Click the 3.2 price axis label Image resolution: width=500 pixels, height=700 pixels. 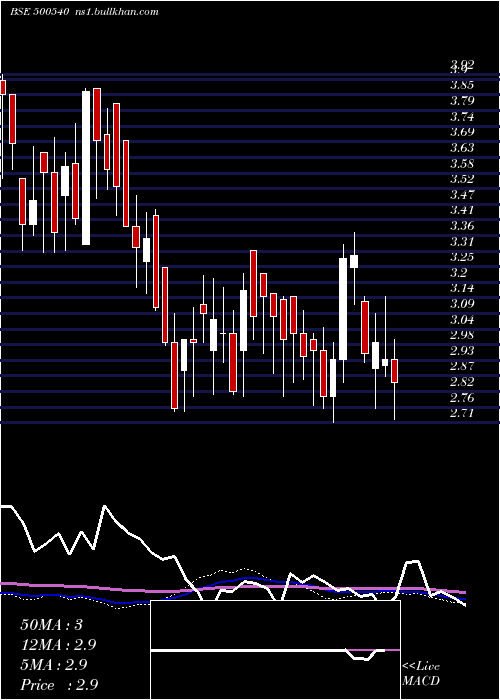(x=458, y=273)
